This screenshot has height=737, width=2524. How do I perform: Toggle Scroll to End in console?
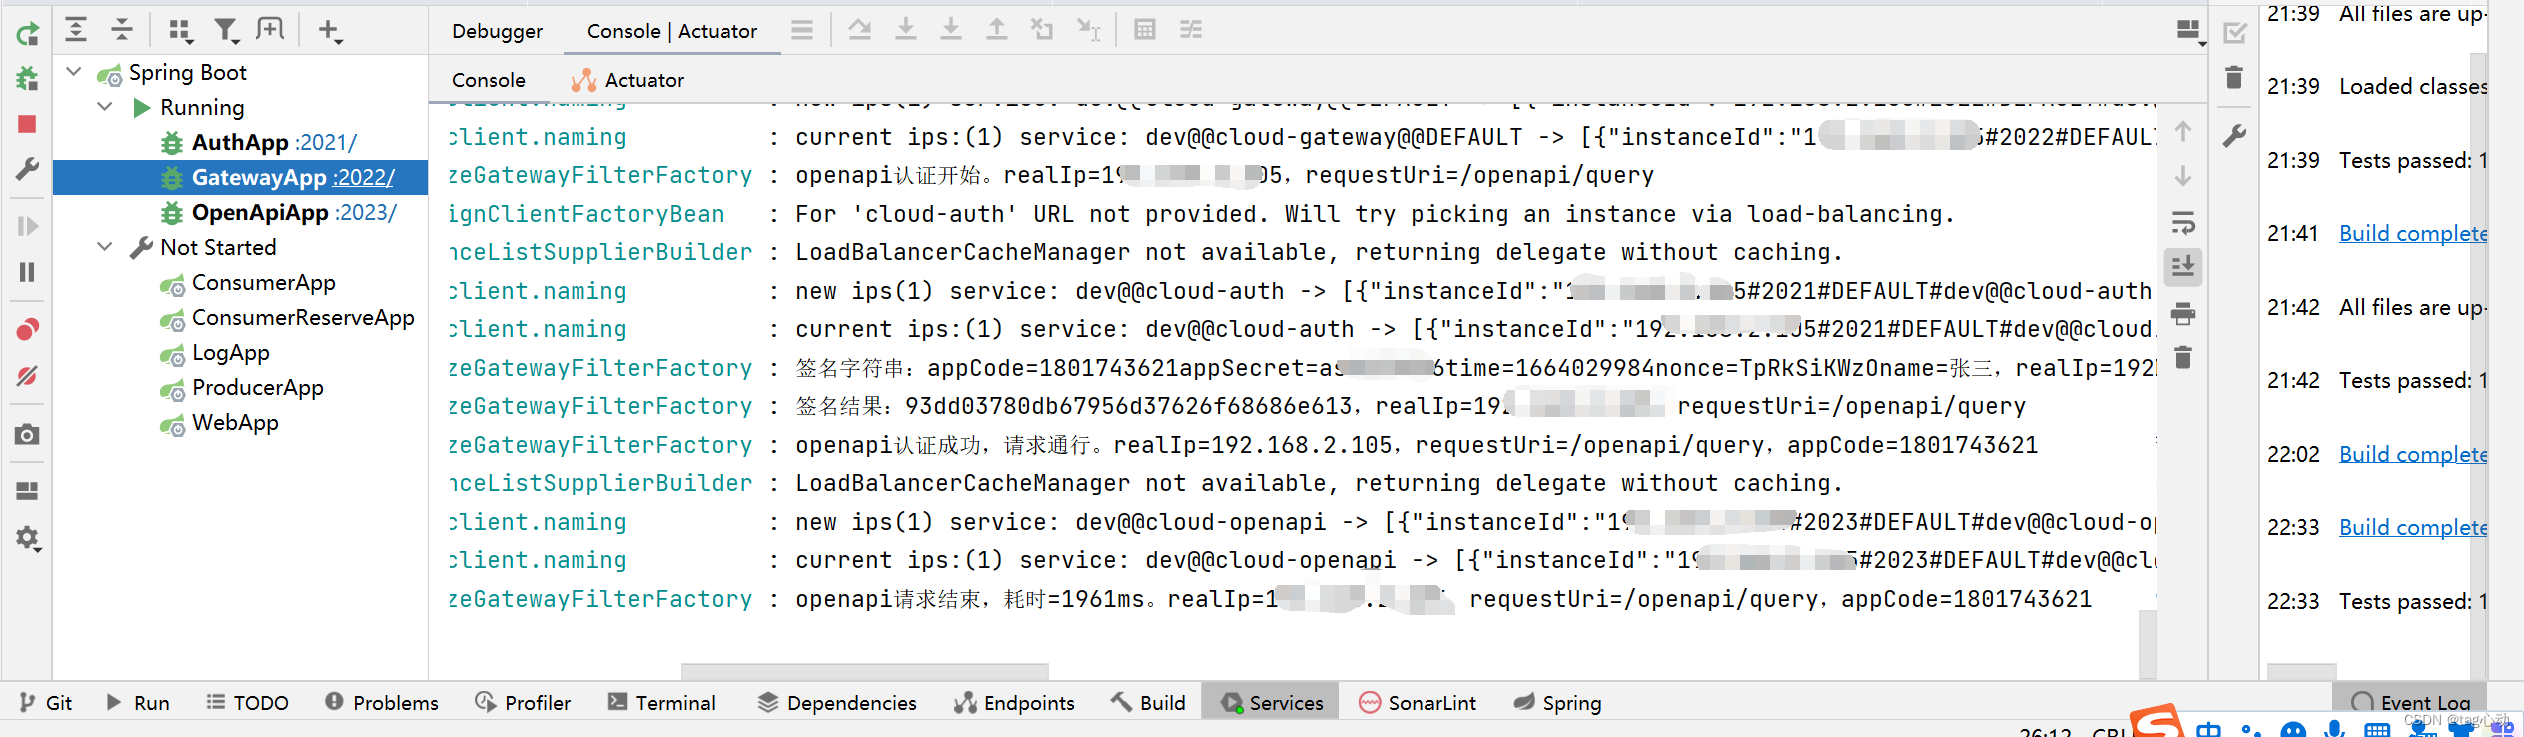pyautogui.click(x=2183, y=267)
